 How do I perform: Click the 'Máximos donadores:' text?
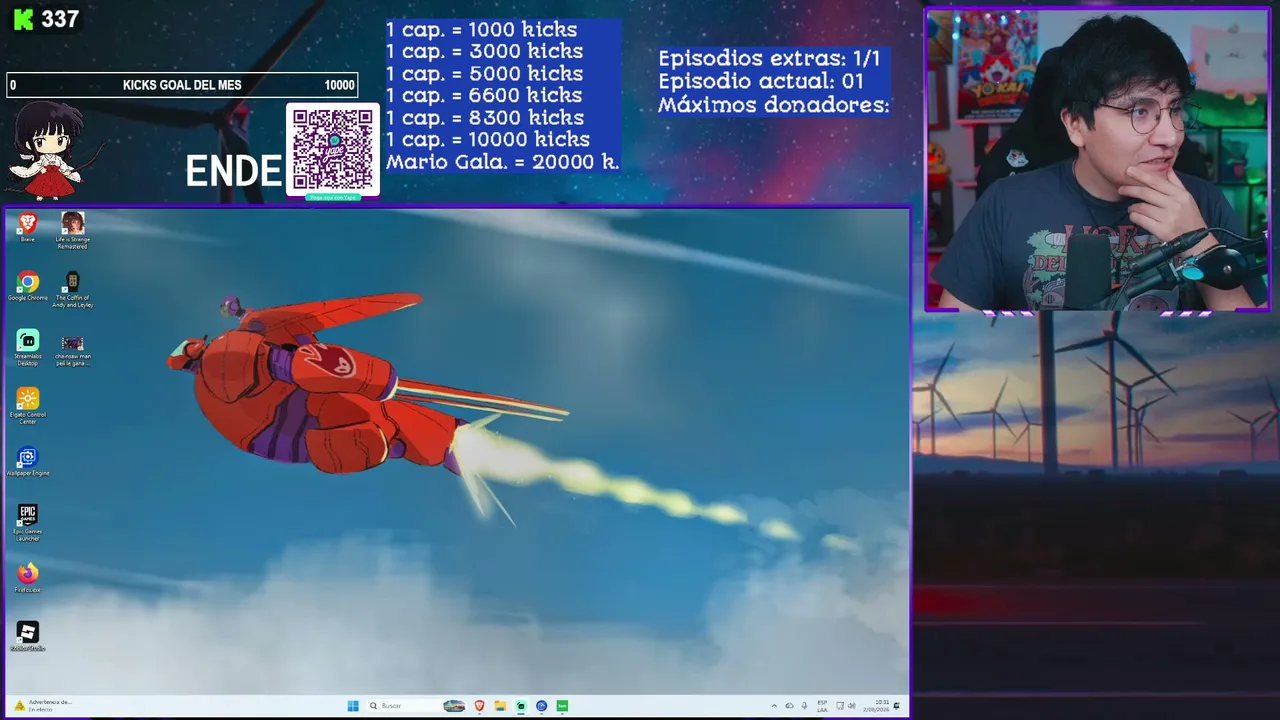[x=773, y=104]
